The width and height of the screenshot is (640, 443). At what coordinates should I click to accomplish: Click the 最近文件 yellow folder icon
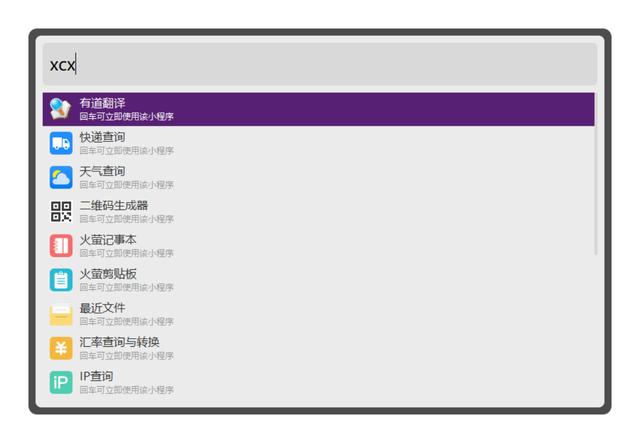(x=61, y=314)
